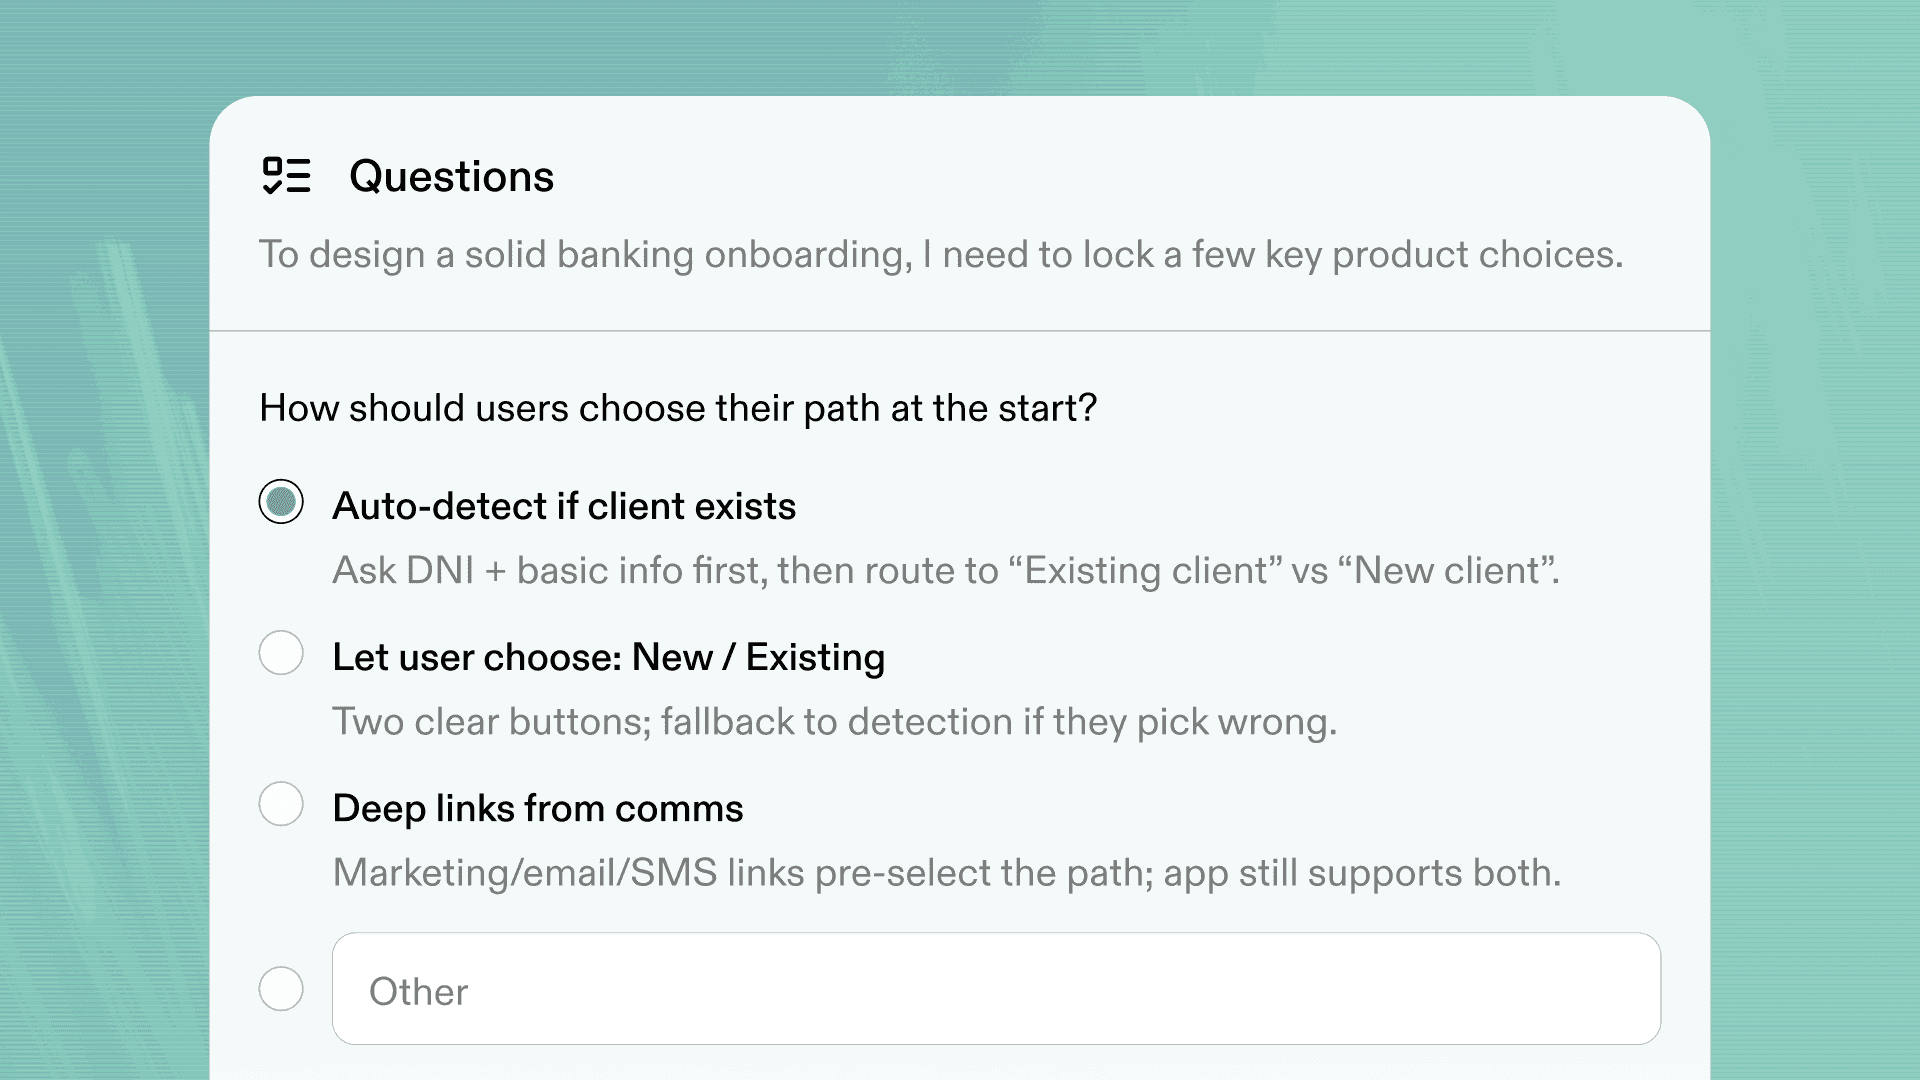Viewport: 1920px width, 1080px height.
Task: Click the horizontal divider below the header
Action: [960, 330]
